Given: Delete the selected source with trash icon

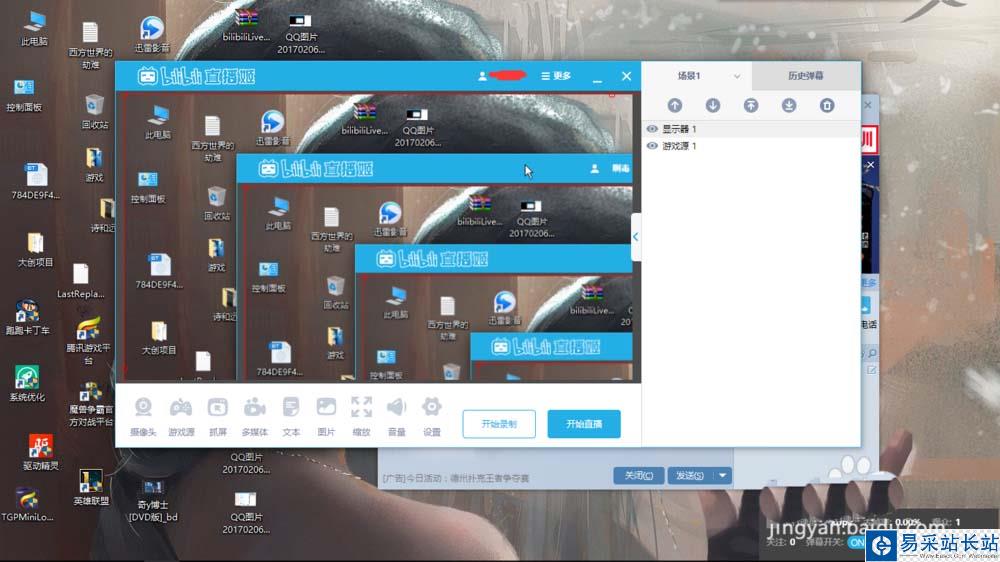Looking at the screenshot, I should point(827,105).
